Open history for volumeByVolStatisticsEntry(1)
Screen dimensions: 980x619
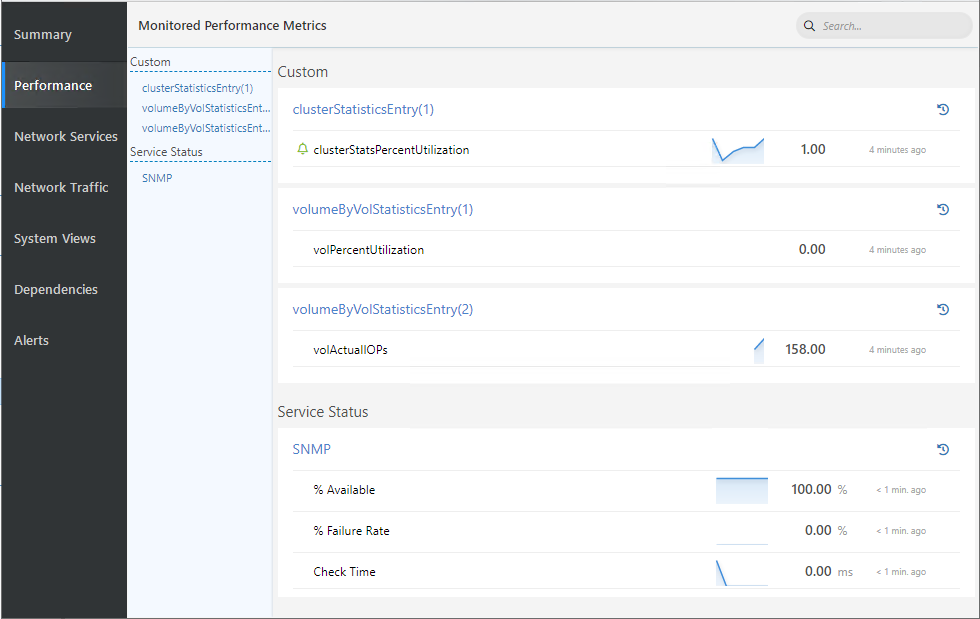tap(943, 209)
